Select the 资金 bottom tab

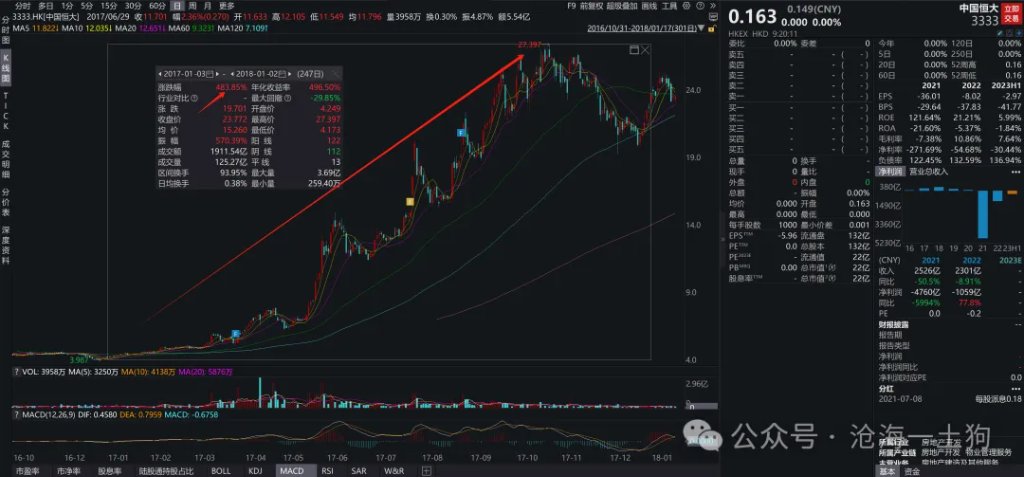[x=912, y=471]
